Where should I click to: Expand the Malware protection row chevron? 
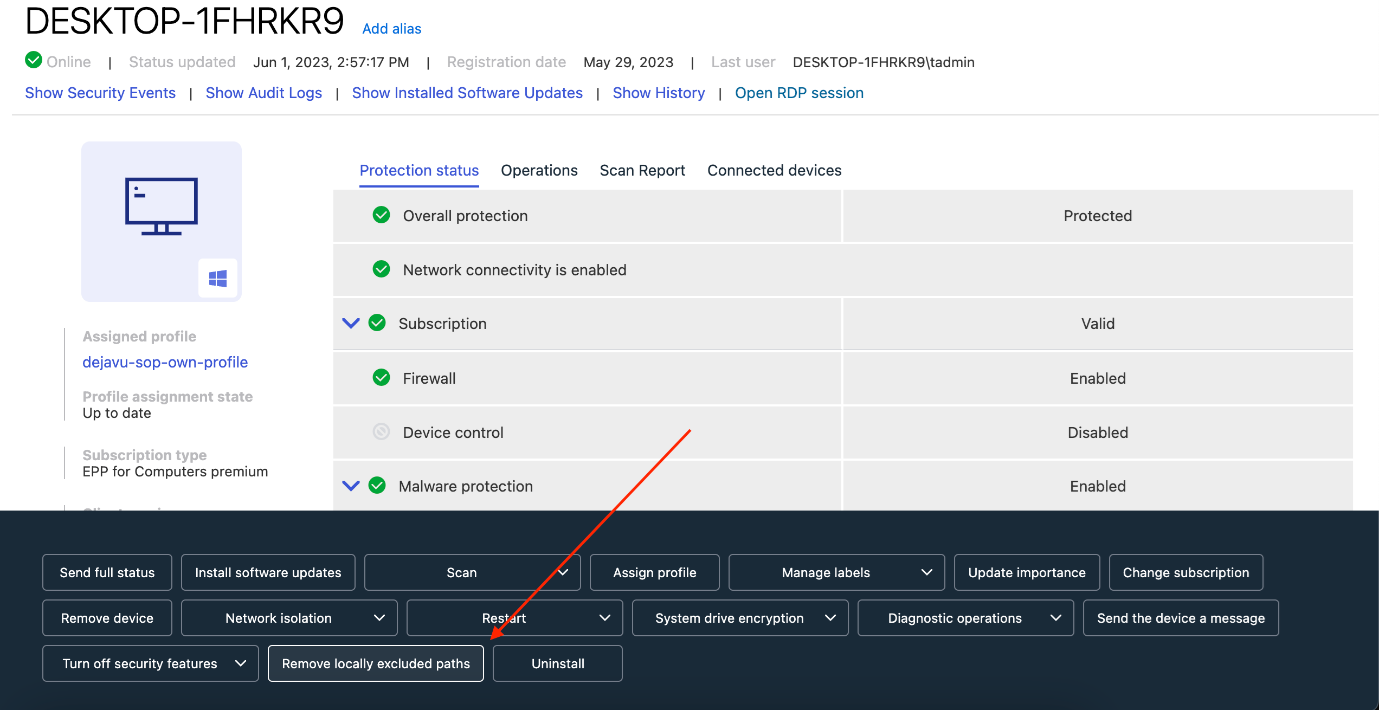pyautogui.click(x=350, y=486)
